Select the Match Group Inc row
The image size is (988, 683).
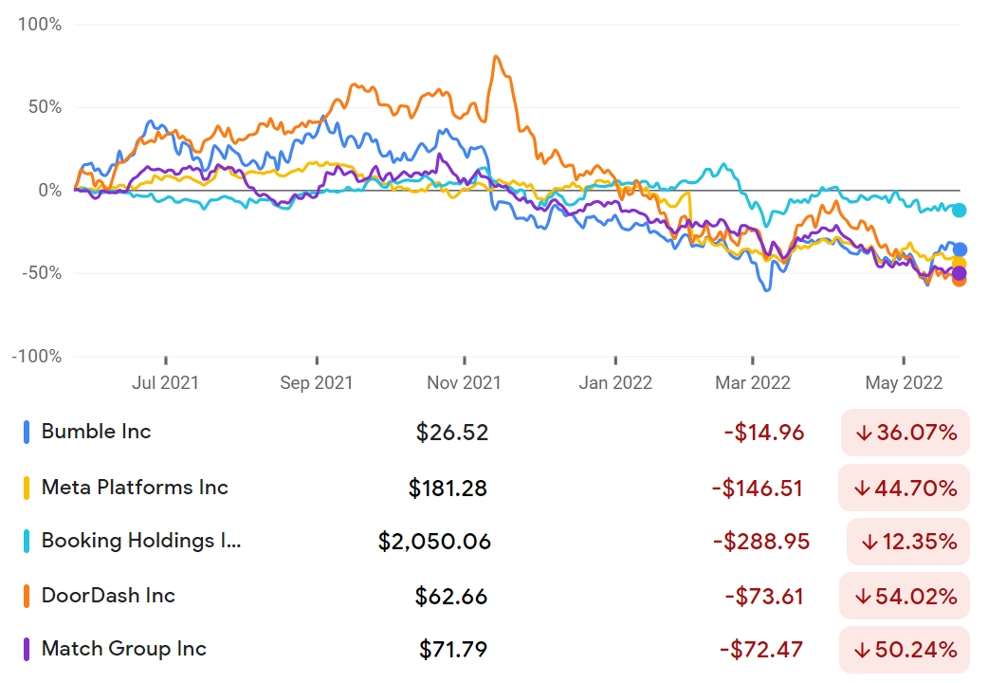[x=124, y=649]
